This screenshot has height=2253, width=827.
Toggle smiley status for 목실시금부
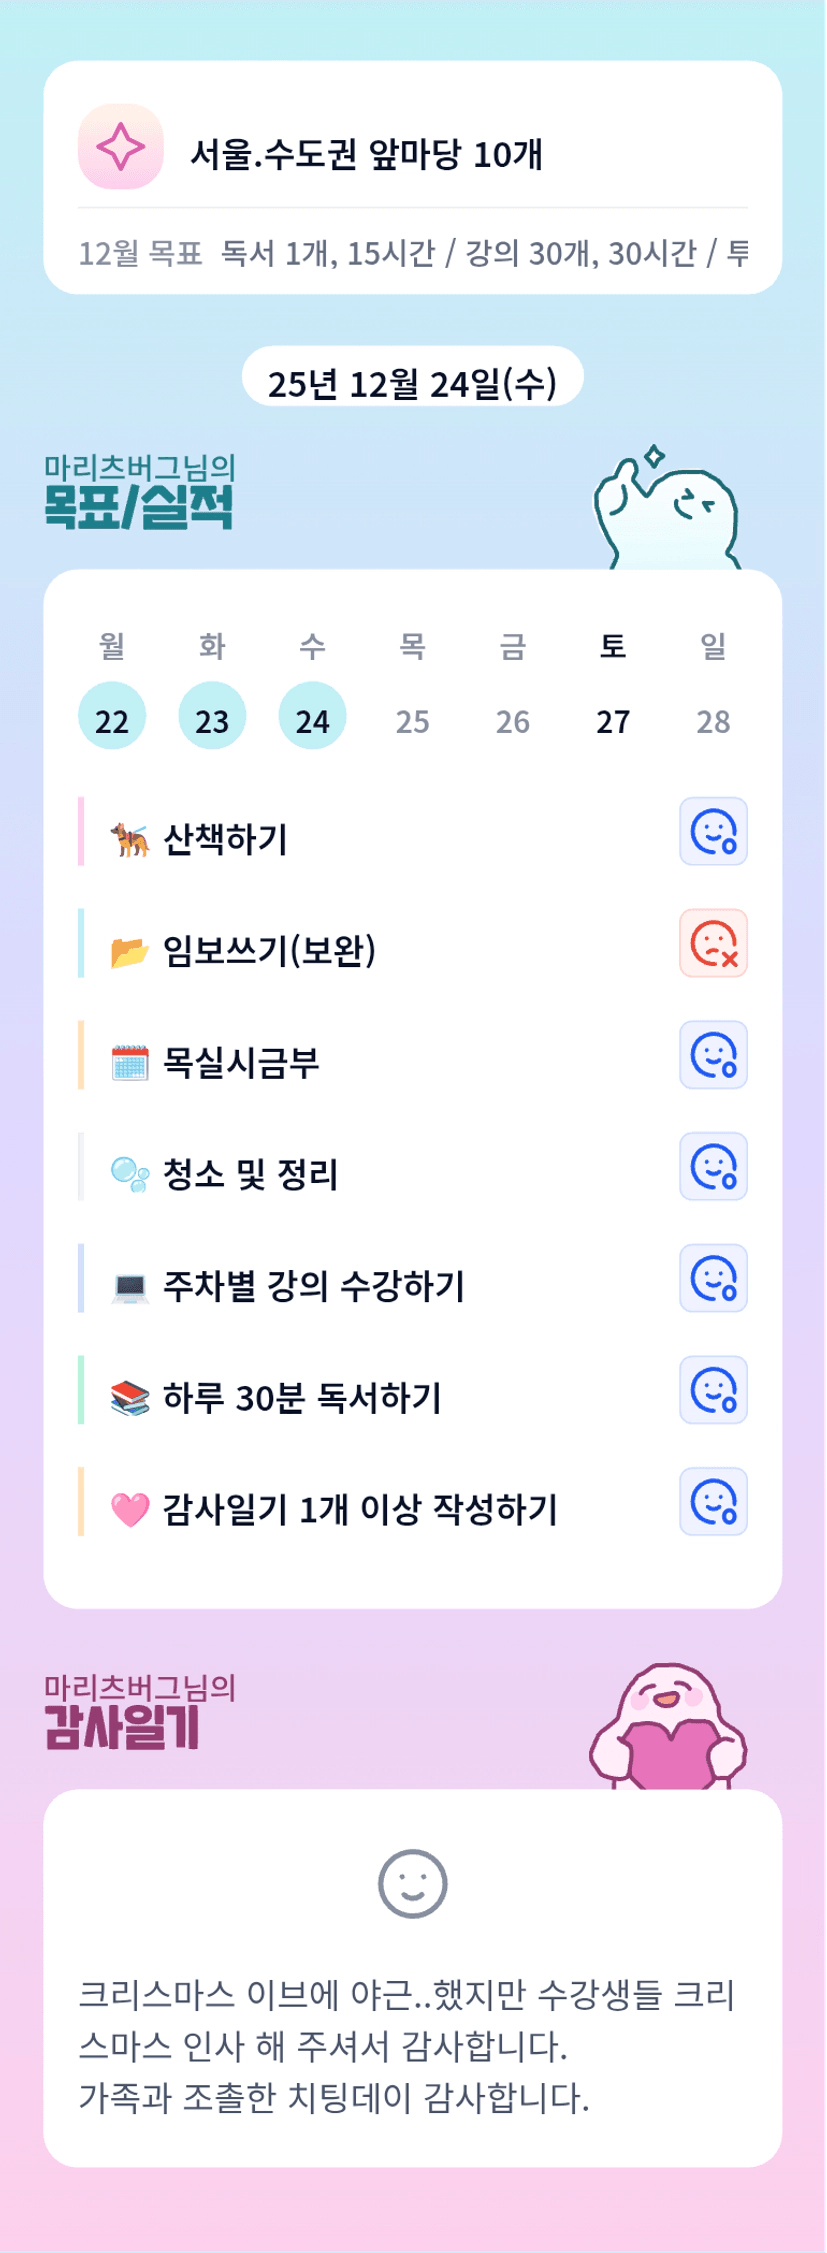[x=713, y=1055]
